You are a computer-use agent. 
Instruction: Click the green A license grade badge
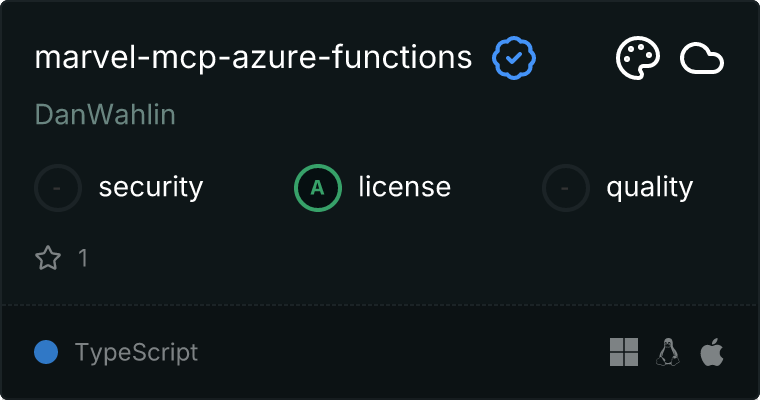318,187
